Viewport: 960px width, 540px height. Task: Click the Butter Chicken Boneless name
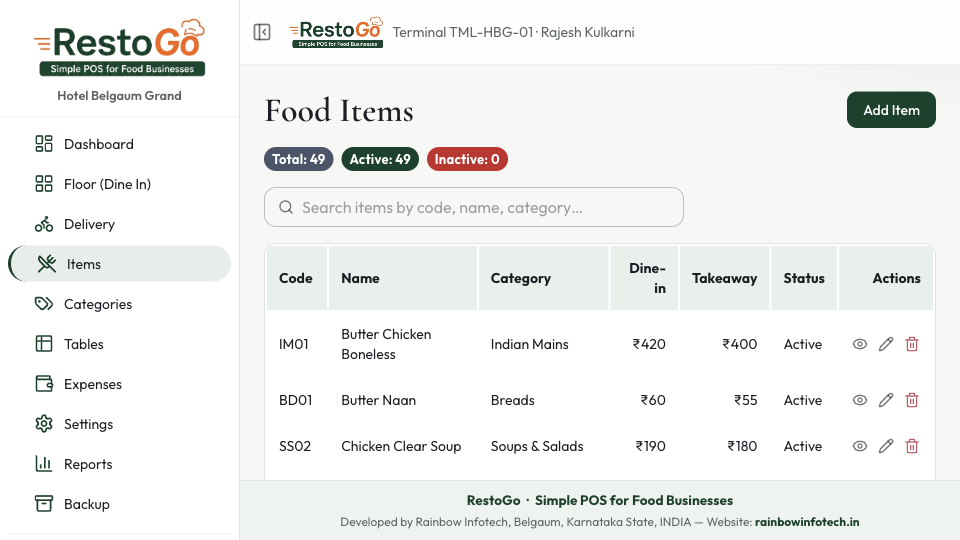[x=386, y=344]
